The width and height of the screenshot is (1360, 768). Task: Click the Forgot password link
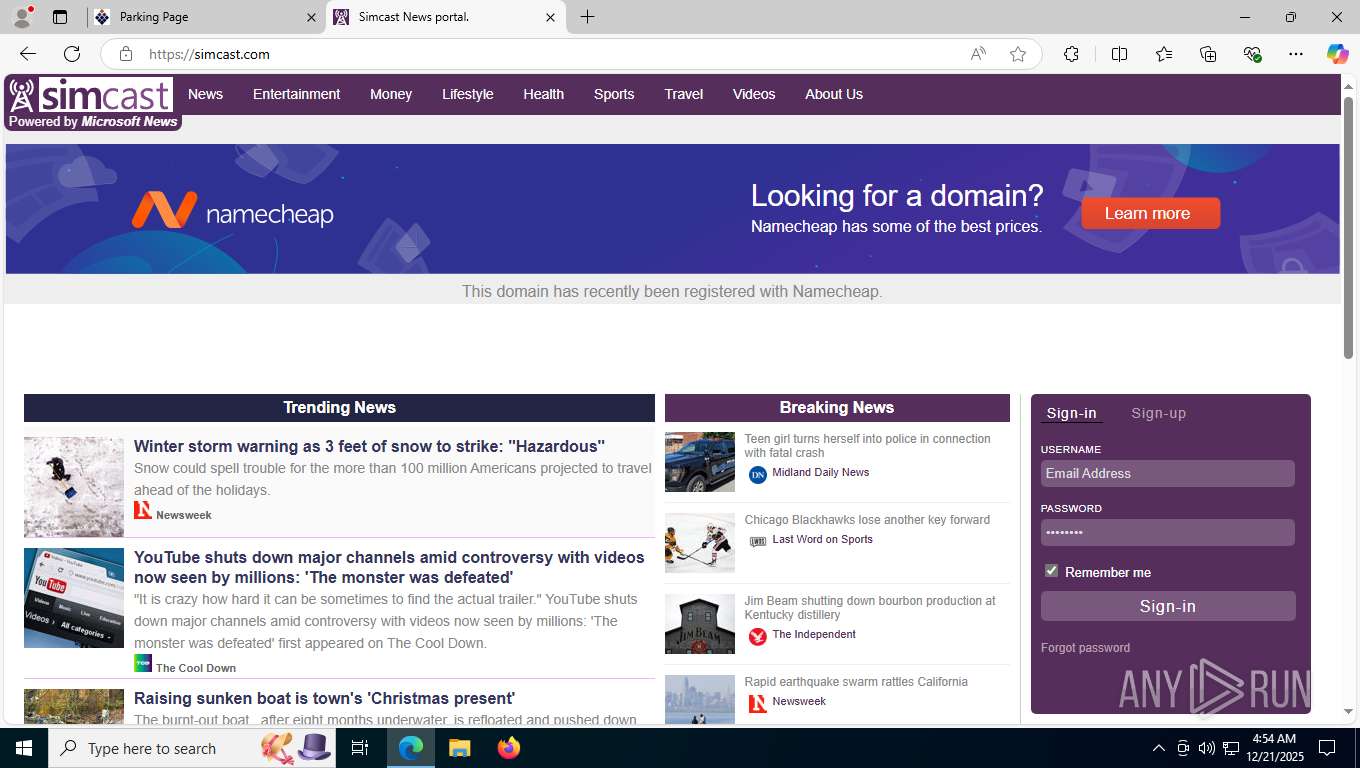pos(1085,648)
